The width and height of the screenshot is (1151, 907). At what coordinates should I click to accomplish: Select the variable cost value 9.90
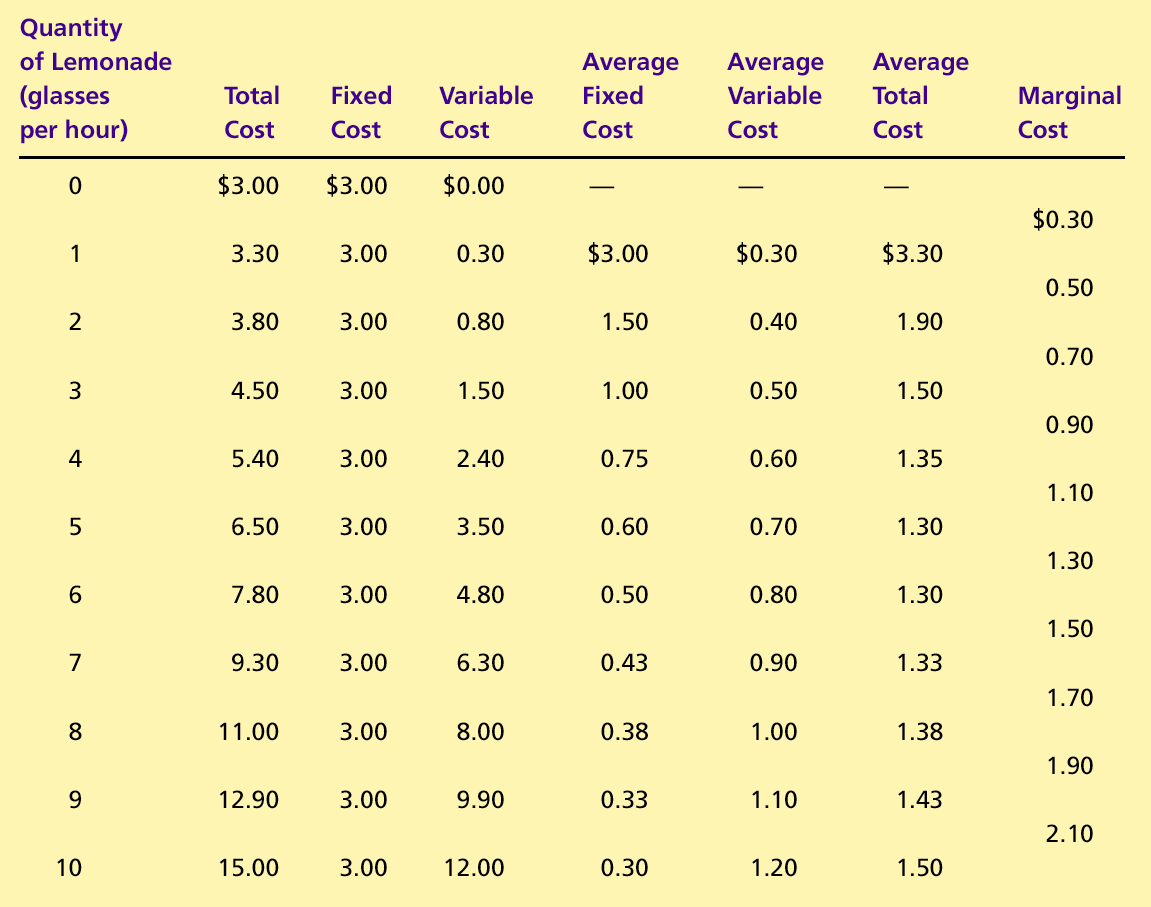pyautogui.click(x=481, y=799)
